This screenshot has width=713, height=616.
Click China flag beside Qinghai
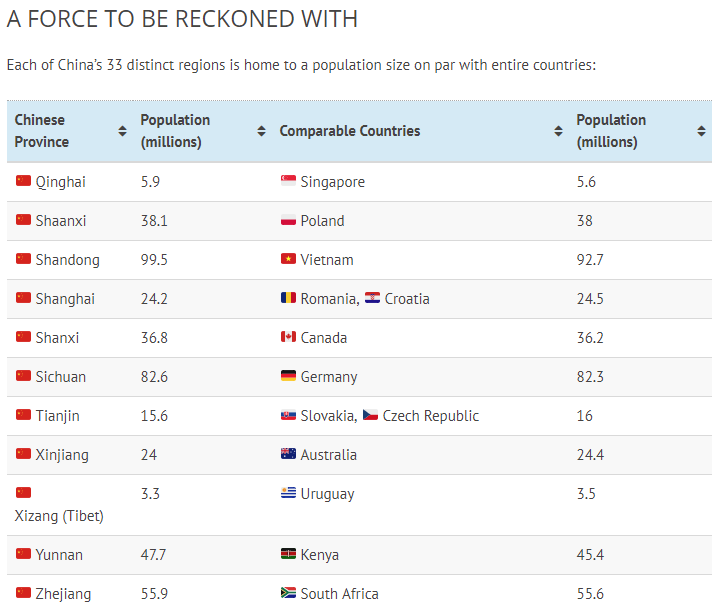23,181
